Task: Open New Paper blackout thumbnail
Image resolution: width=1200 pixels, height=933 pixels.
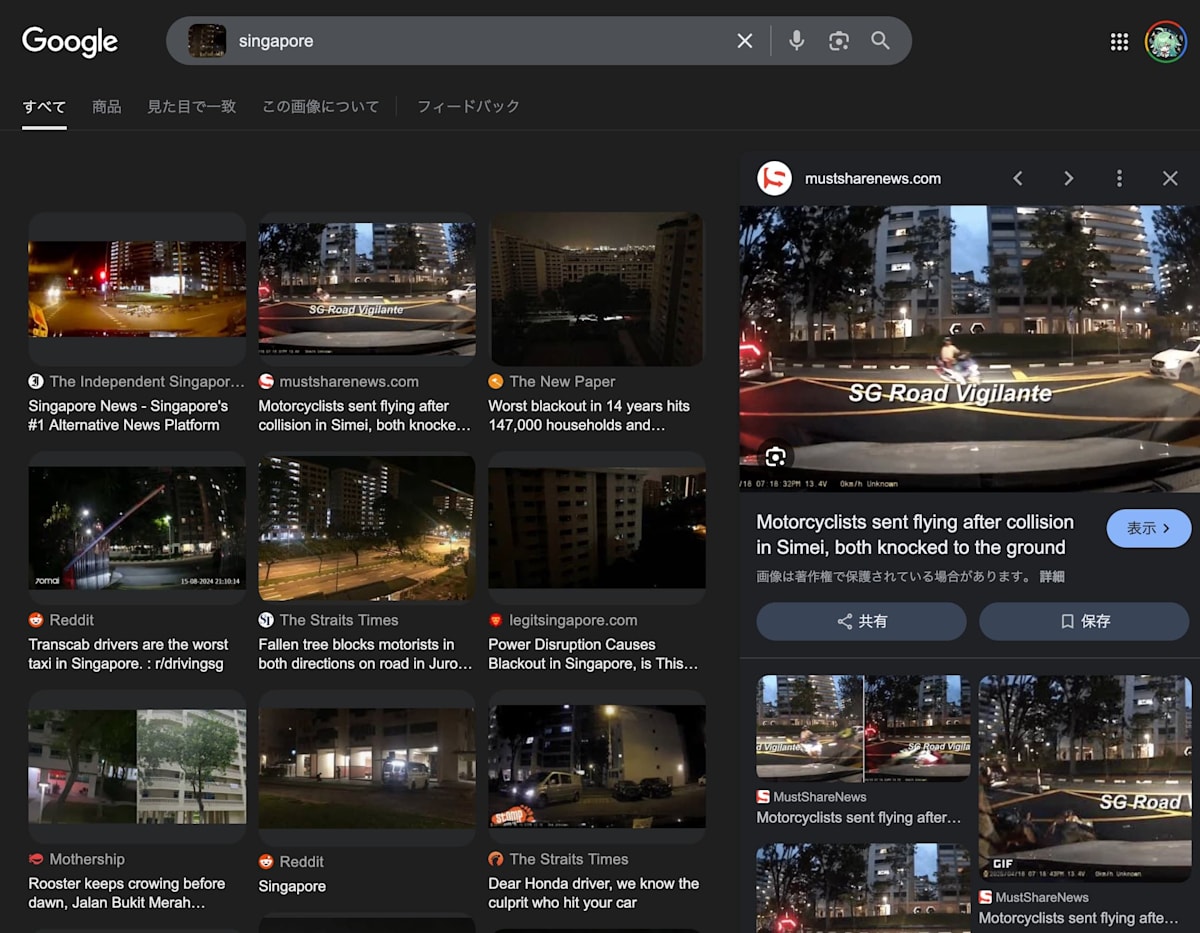Action: click(597, 289)
